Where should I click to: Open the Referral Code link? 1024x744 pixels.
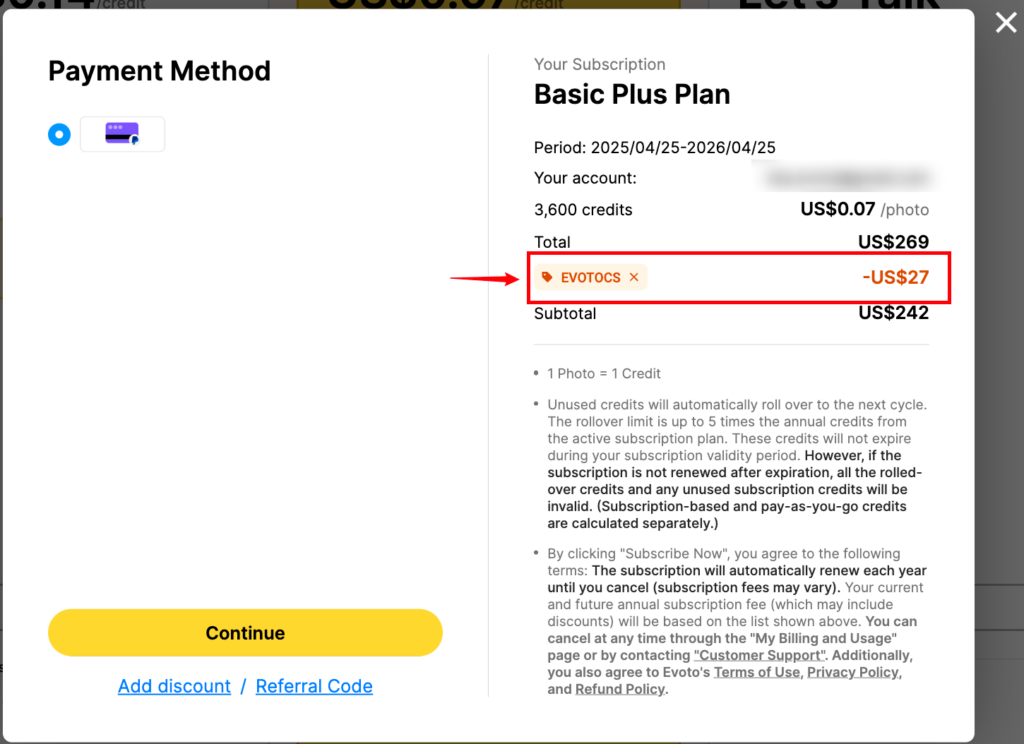pyautogui.click(x=314, y=686)
